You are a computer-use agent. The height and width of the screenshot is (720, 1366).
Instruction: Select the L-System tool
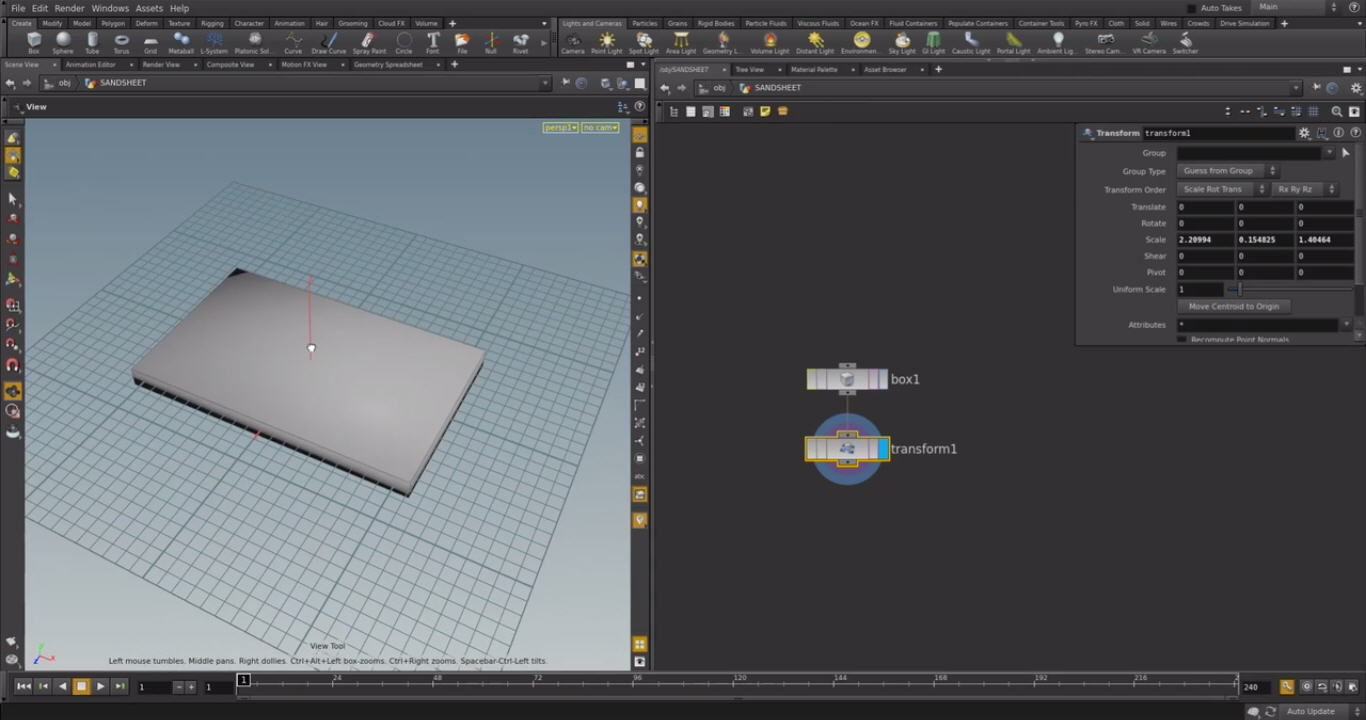pyautogui.click(x=213, y=40)
